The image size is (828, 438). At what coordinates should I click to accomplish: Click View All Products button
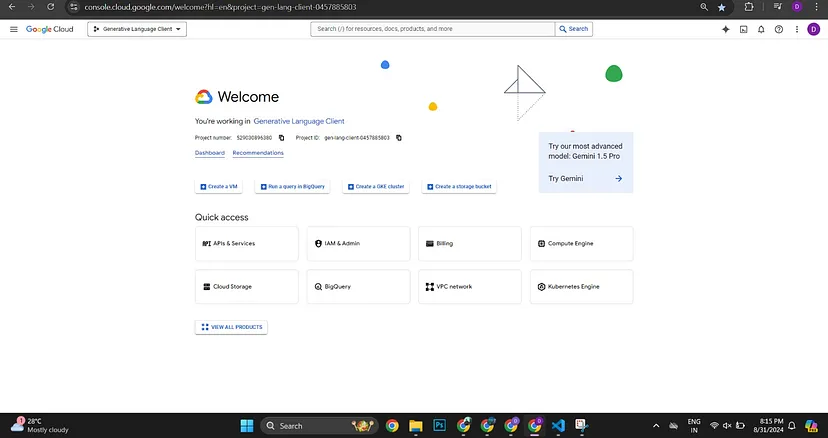(x=231, y=327)
